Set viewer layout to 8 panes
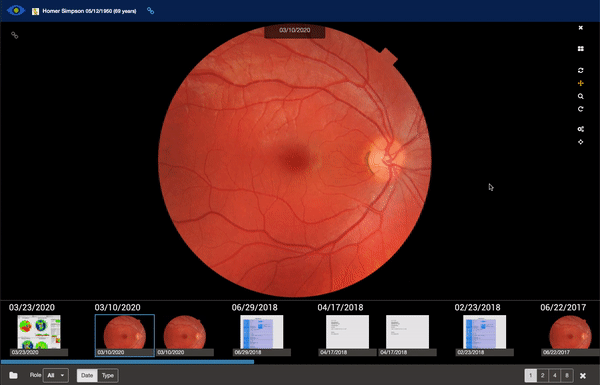Viewport: 600px width, 385px height. [567, 375]
